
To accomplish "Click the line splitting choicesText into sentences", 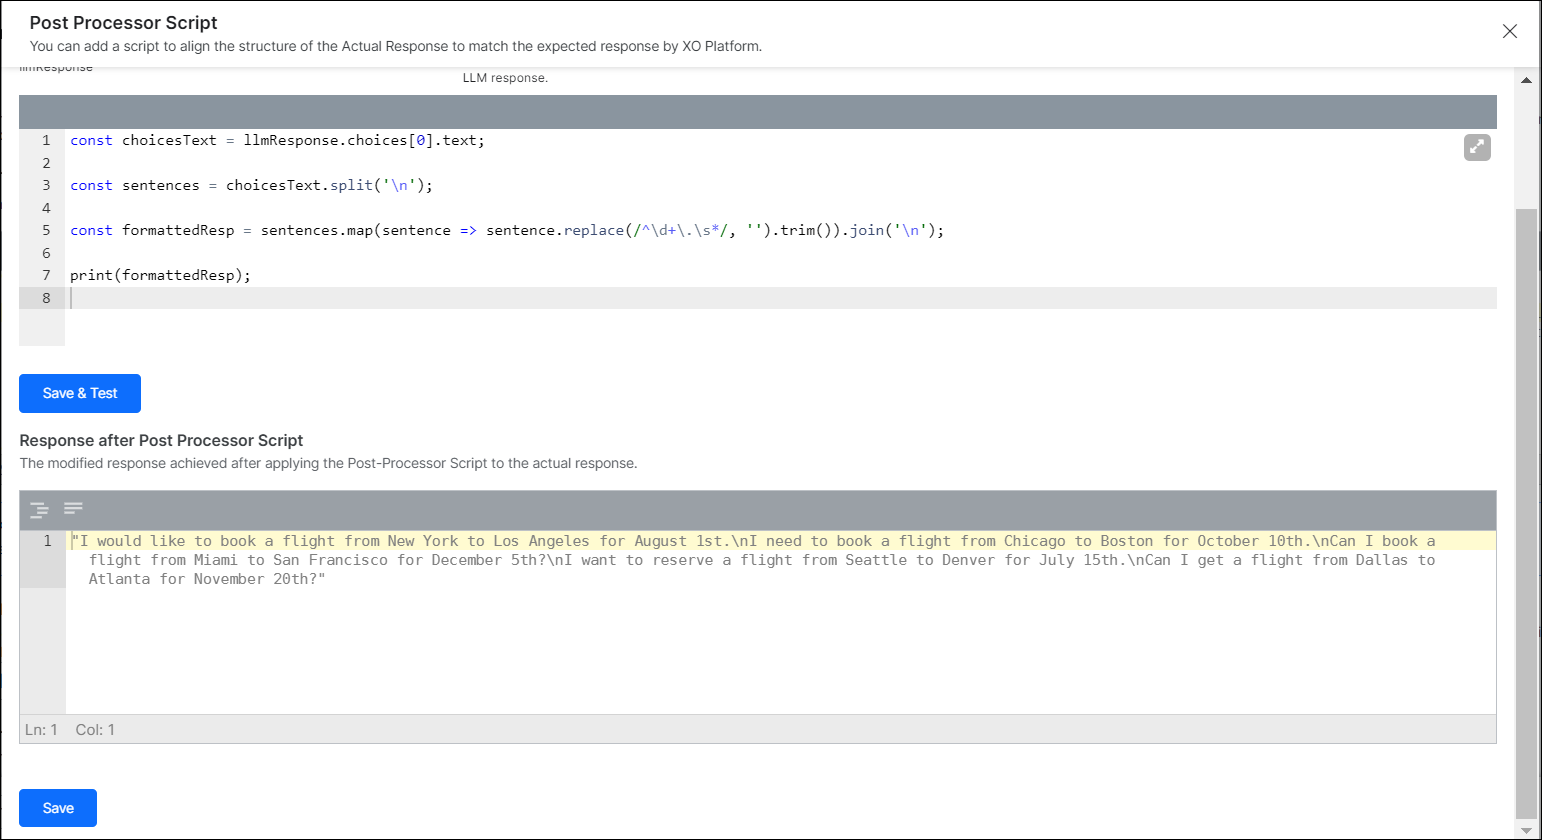I will [x=251, y=185].
